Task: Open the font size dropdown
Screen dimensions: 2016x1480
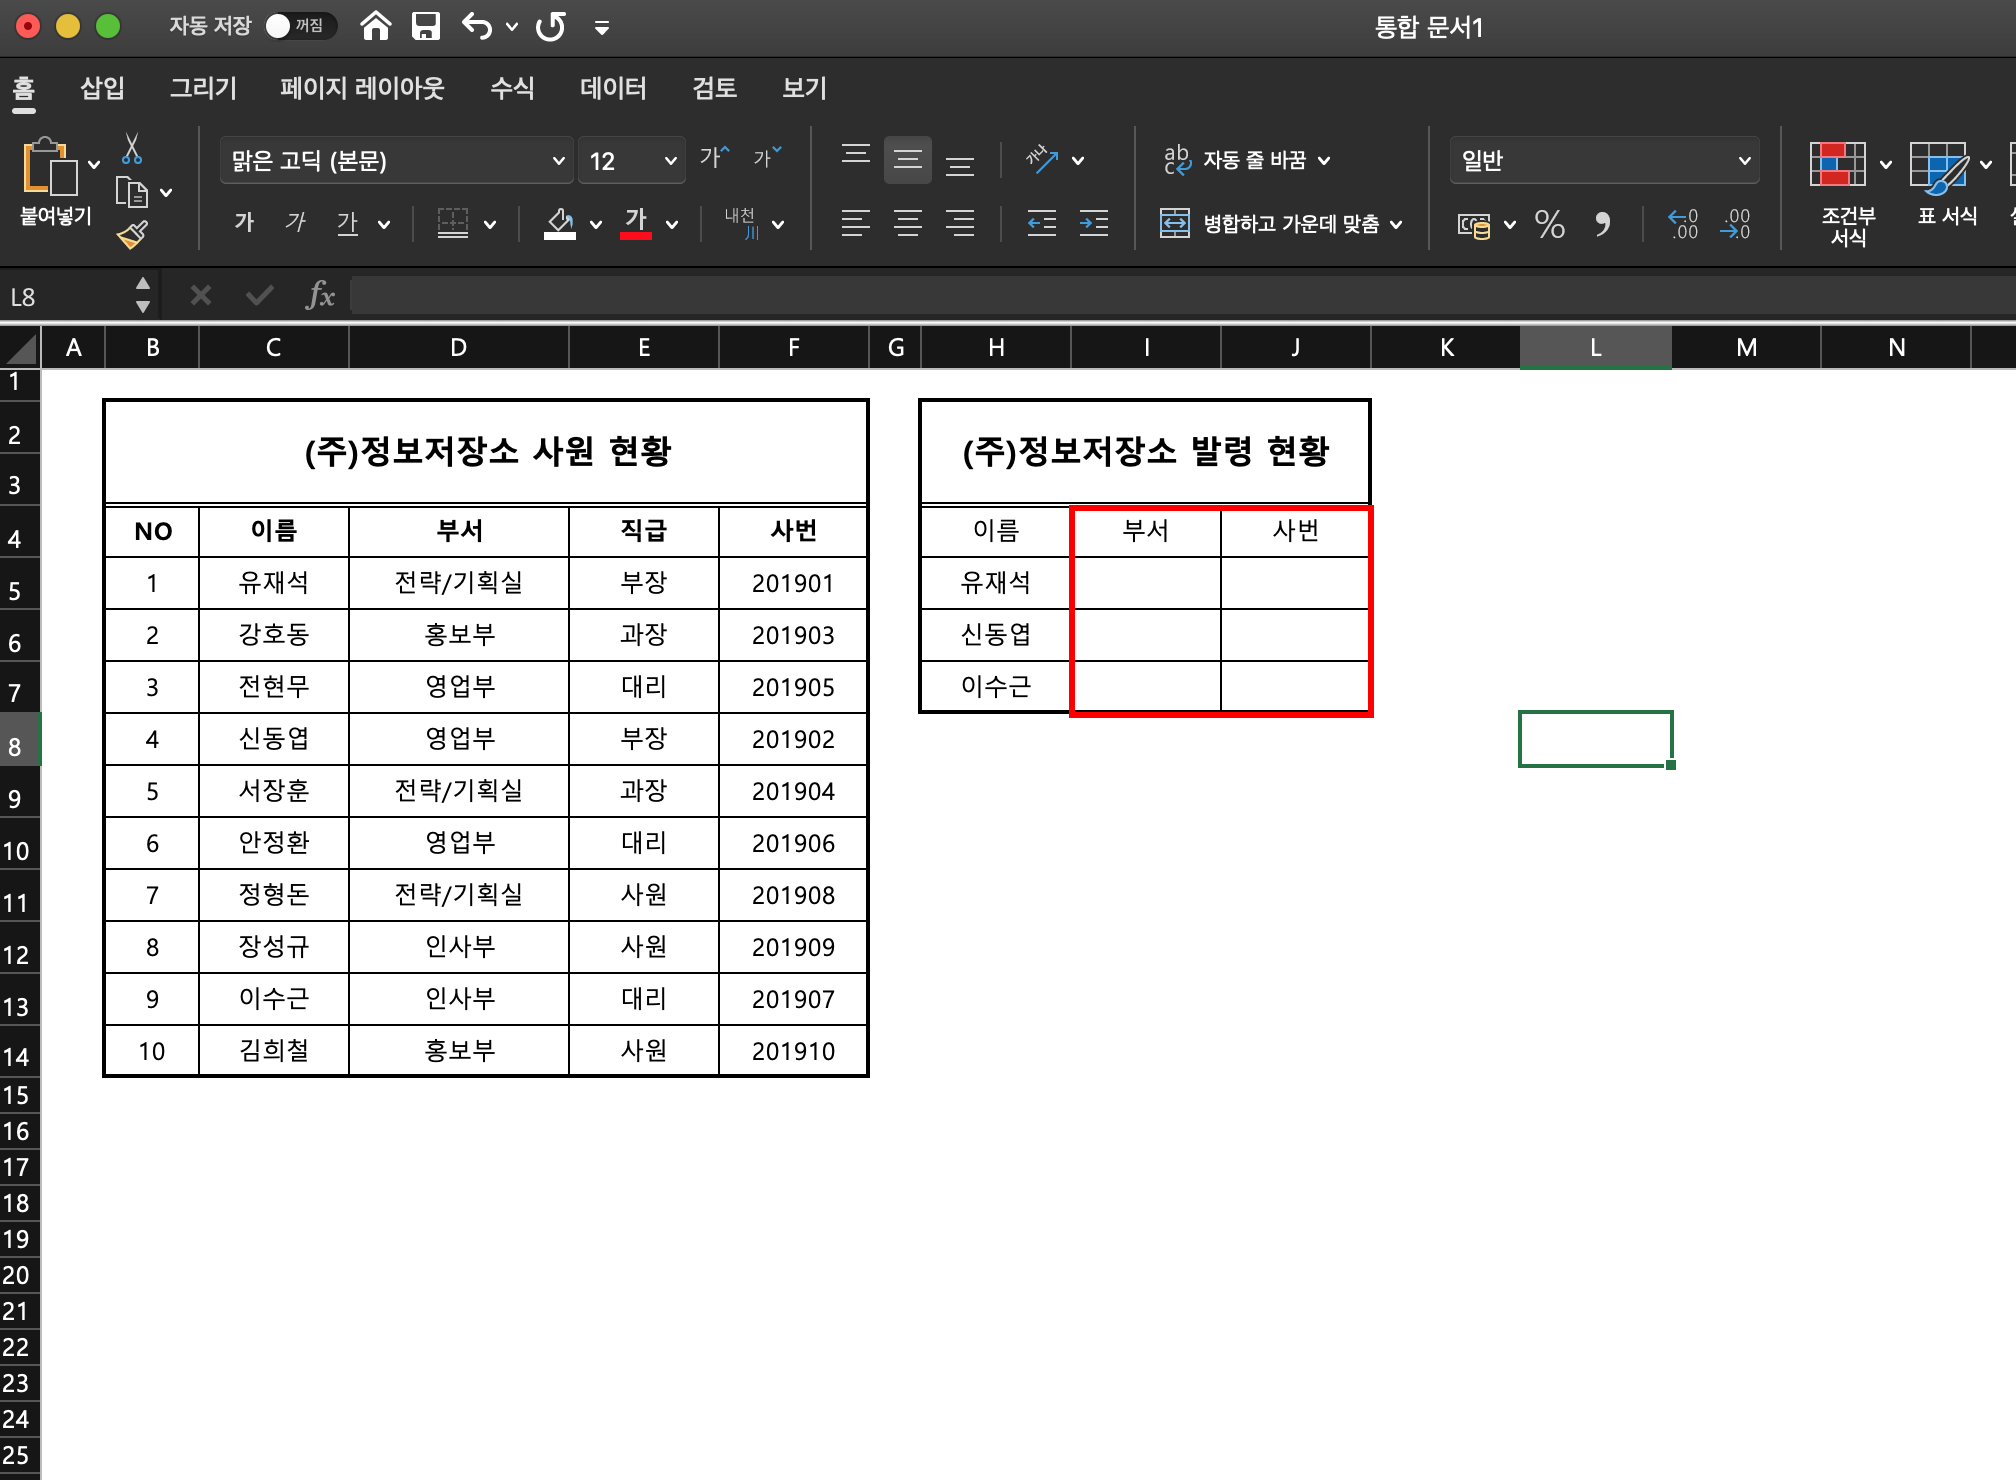Action: point(670,161)
